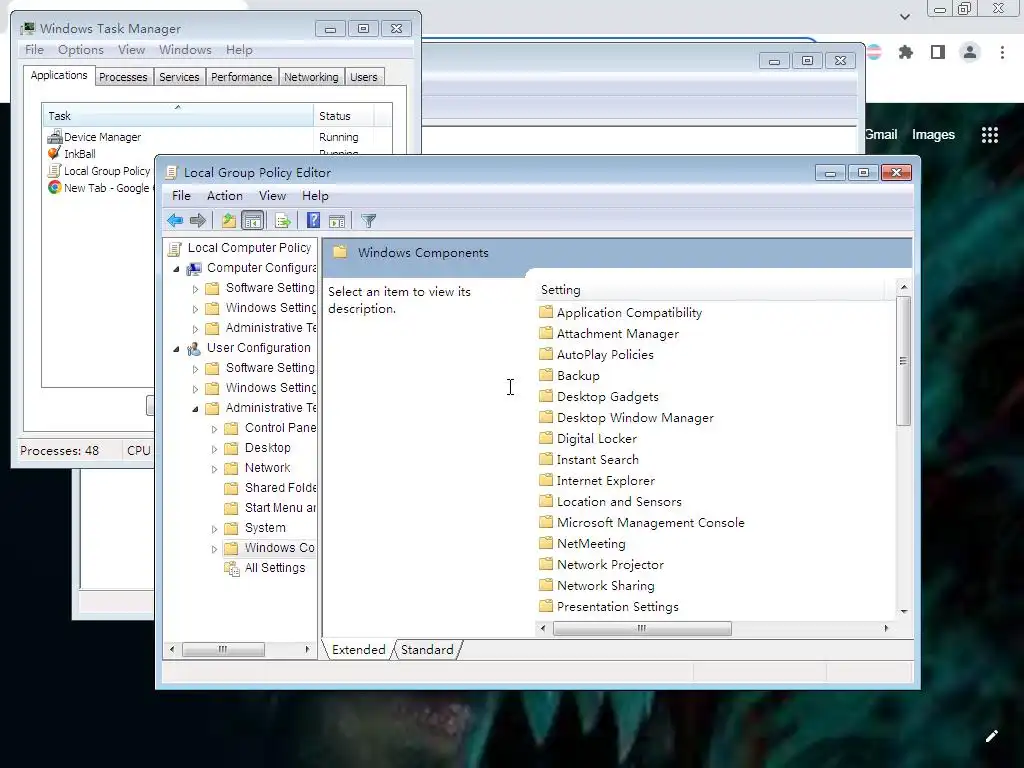
Task: Click the Device Manager icon in Task Manager
Action: click(55, 136)
